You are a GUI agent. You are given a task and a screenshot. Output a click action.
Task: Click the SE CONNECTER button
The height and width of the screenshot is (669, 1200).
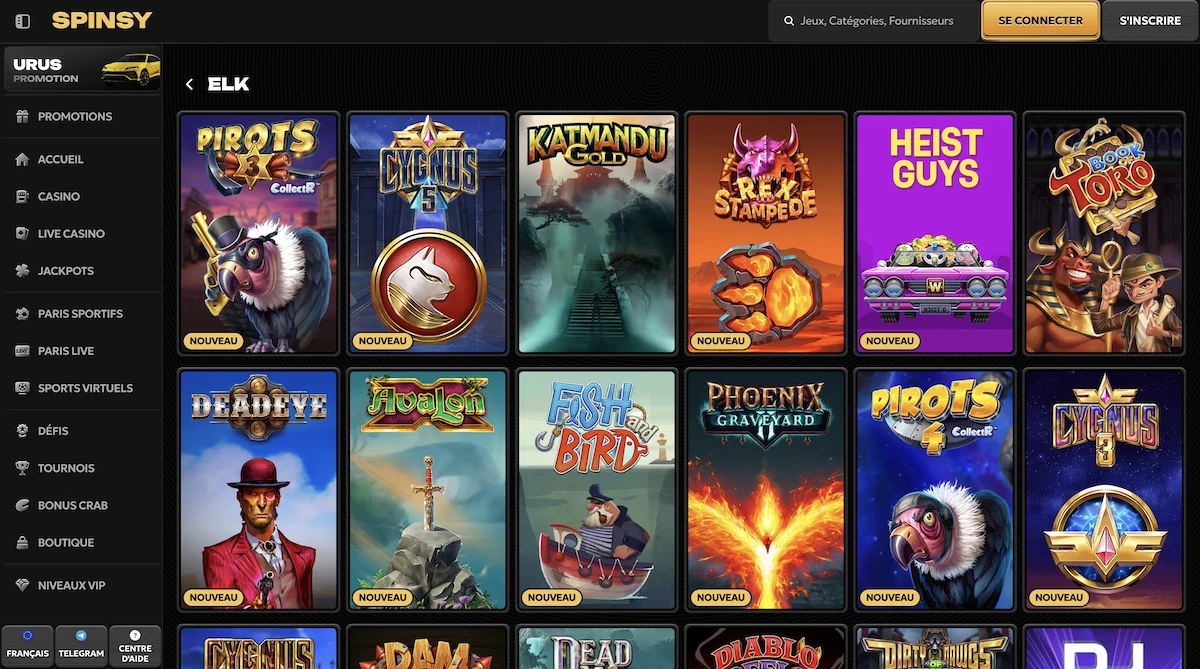click(x=1040, y=20)
